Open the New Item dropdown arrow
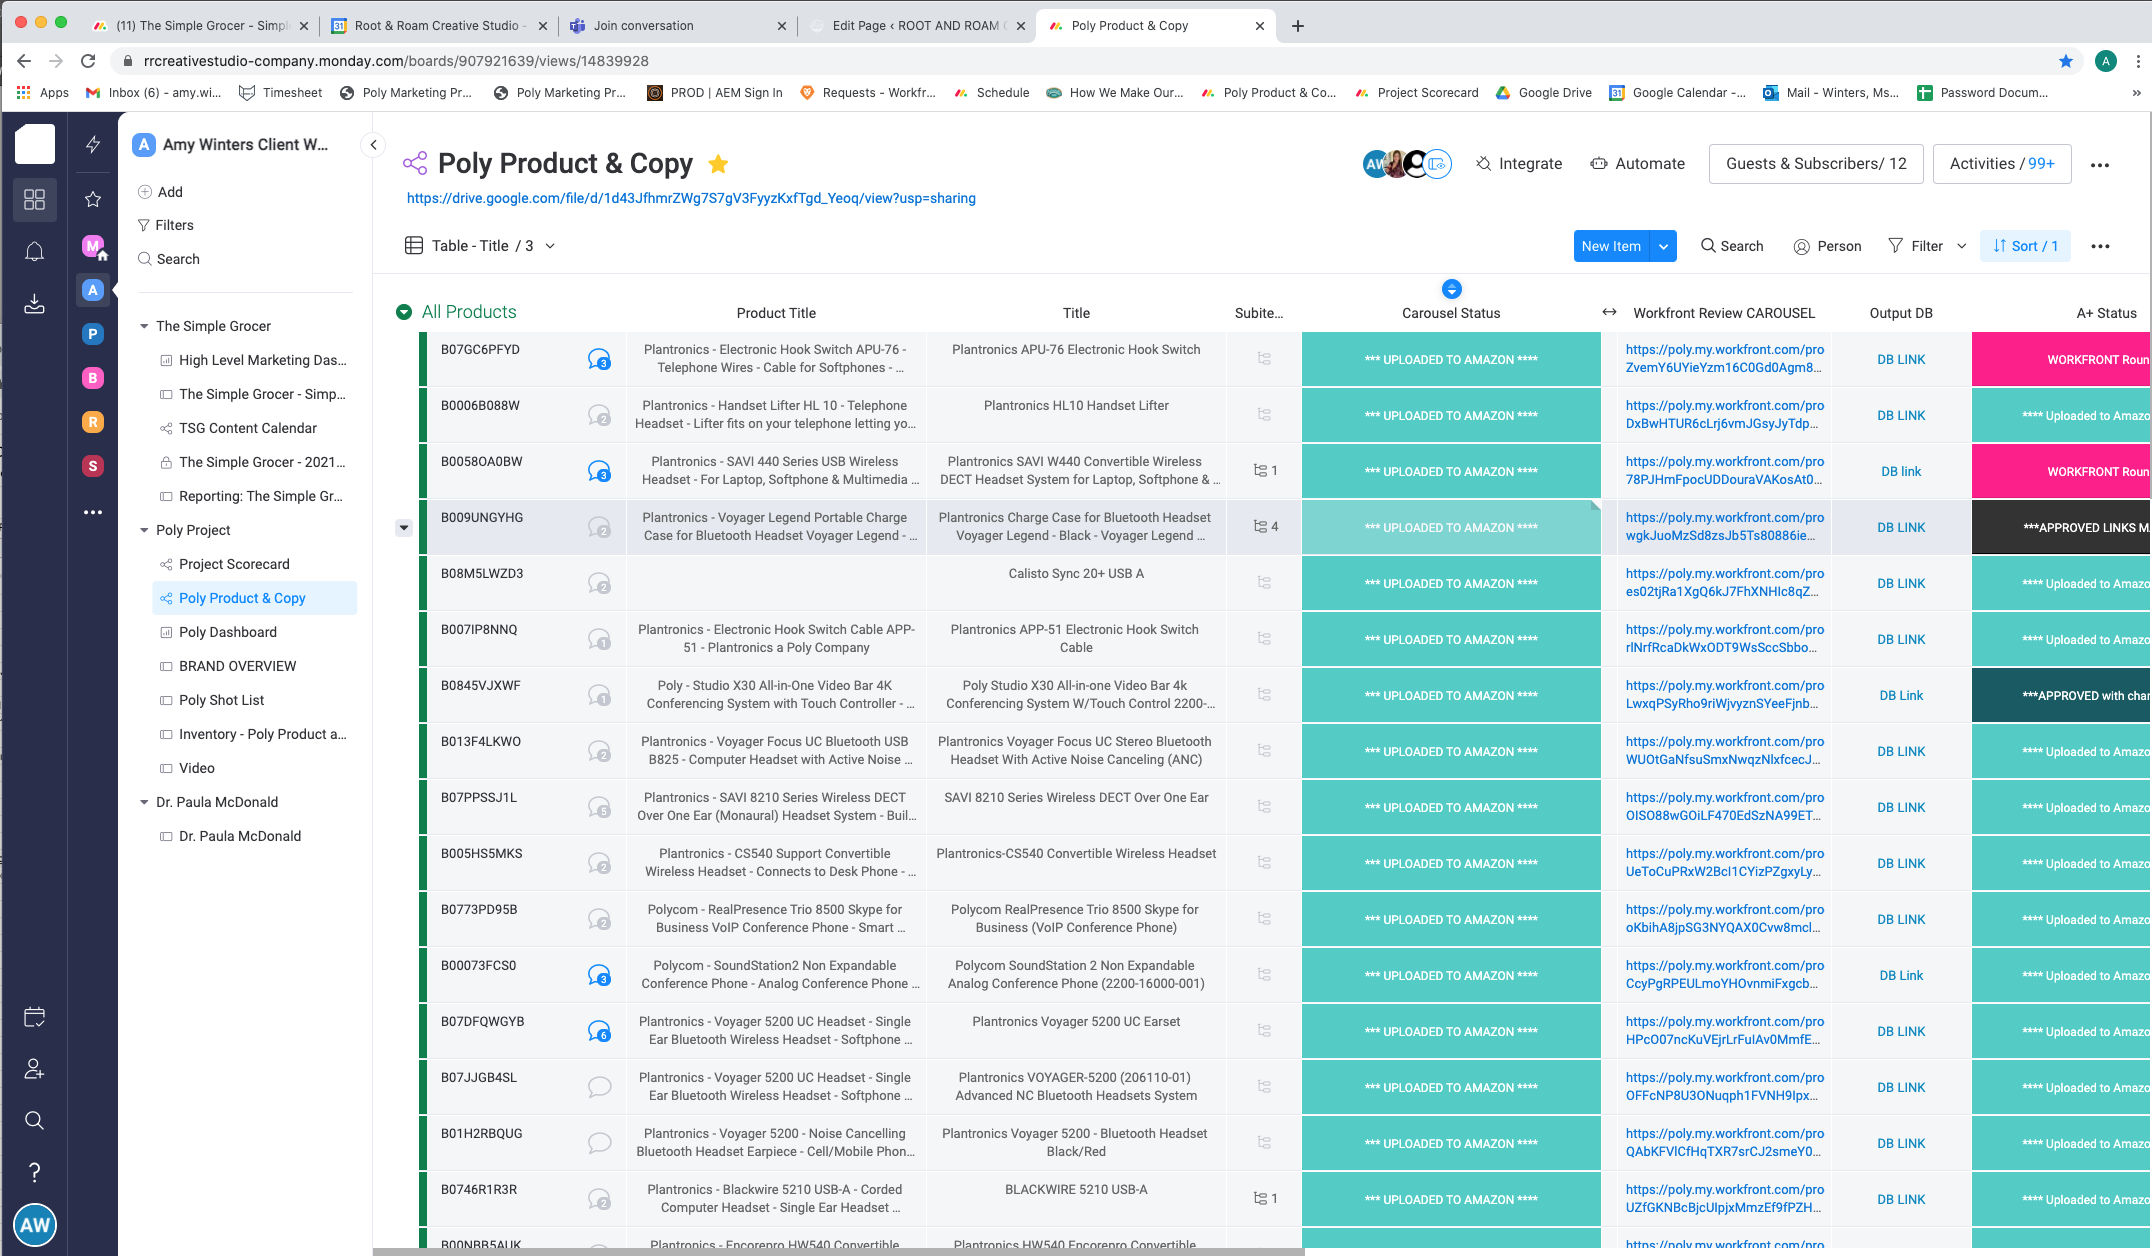2152x1256 pixels. point(1664,246)
